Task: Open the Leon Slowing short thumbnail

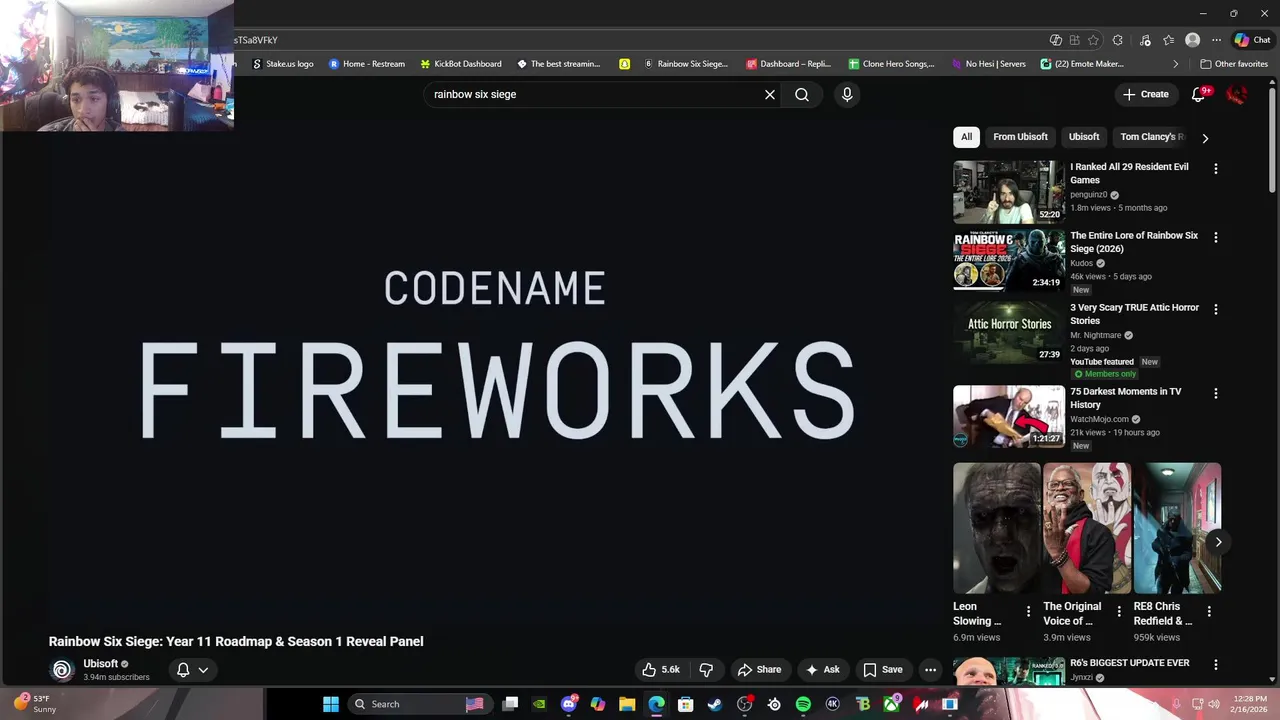Action: pyautogui.click(x=997, y=528)
